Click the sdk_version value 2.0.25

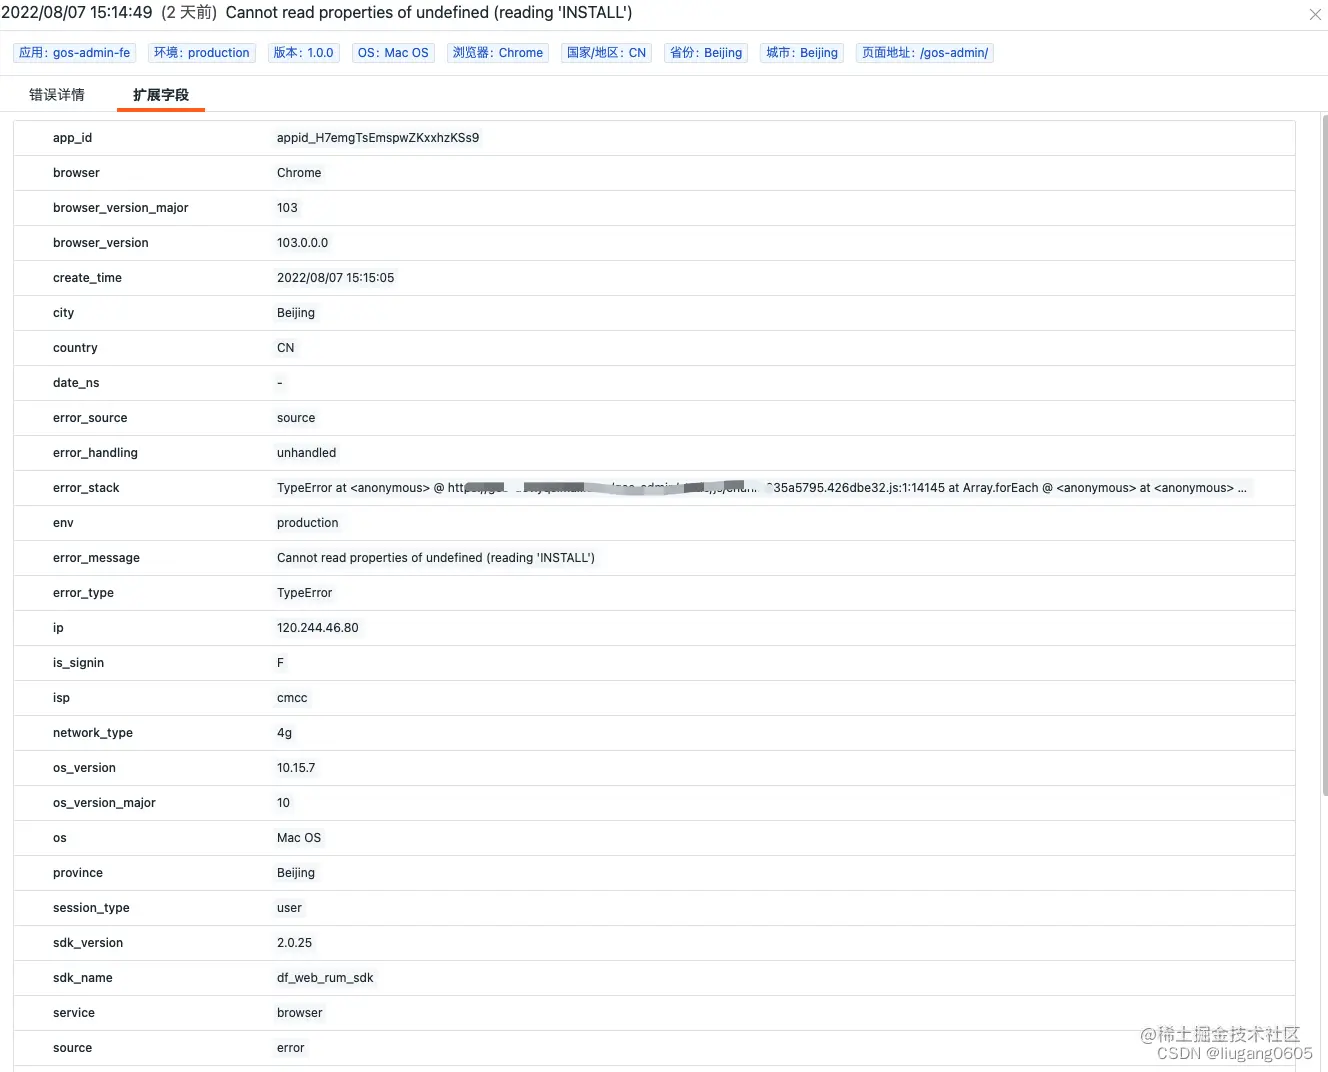(294, 943)
